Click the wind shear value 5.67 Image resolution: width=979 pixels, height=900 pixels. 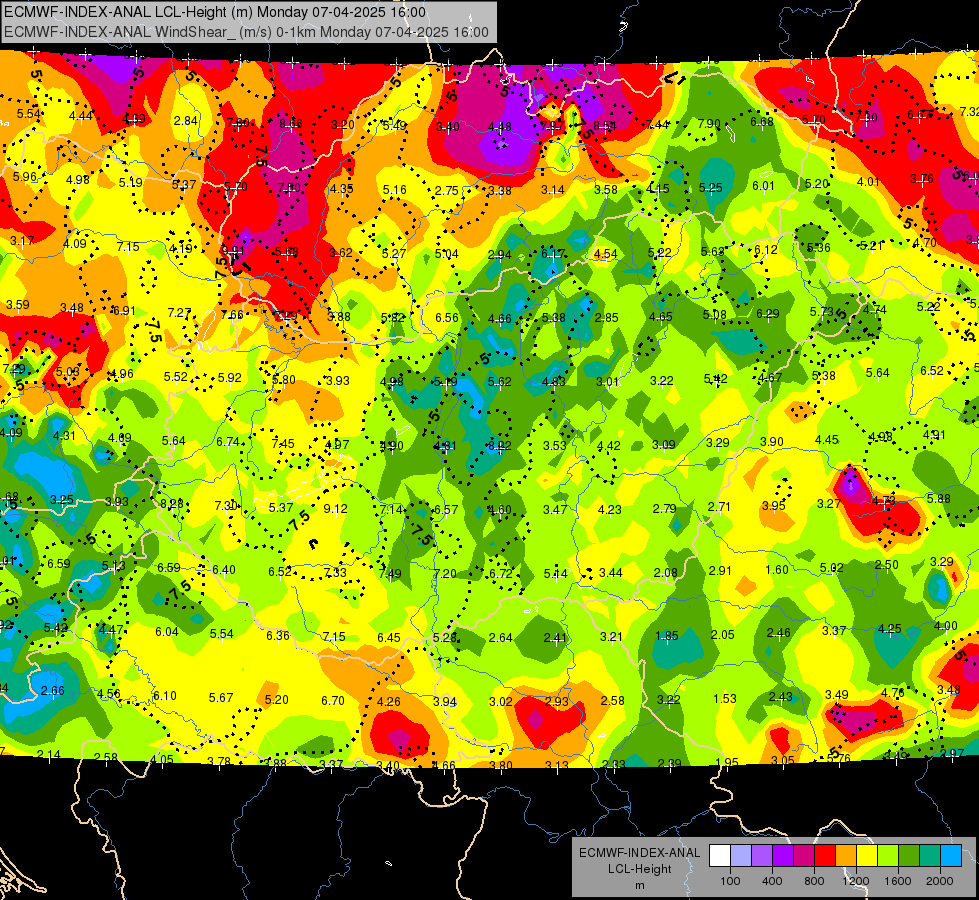(x=221, y=698)
